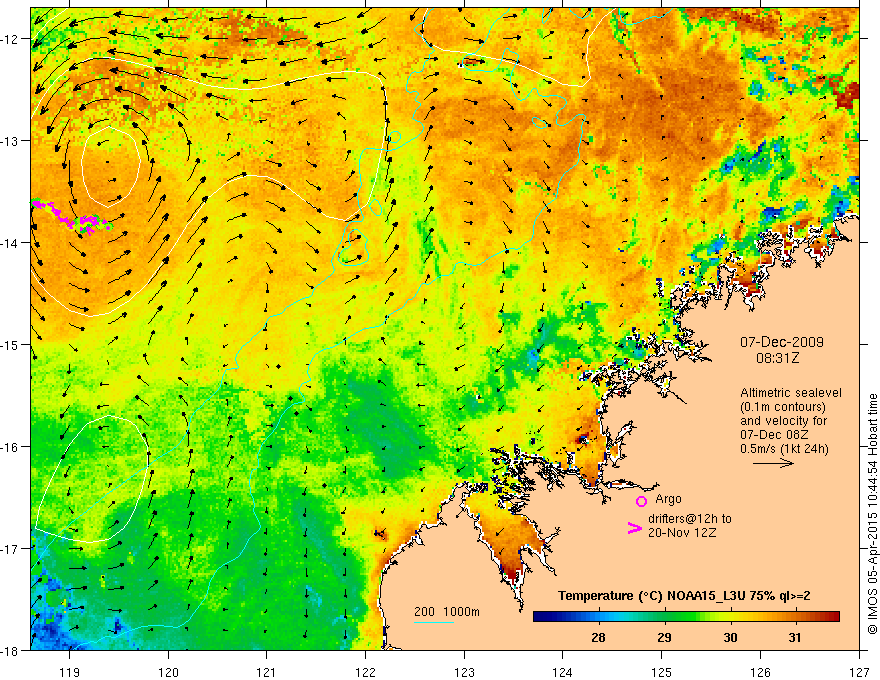Click the cyan 200 1000m isobath legend line
This screenshot has width=880, height=680.
point(434,622)
